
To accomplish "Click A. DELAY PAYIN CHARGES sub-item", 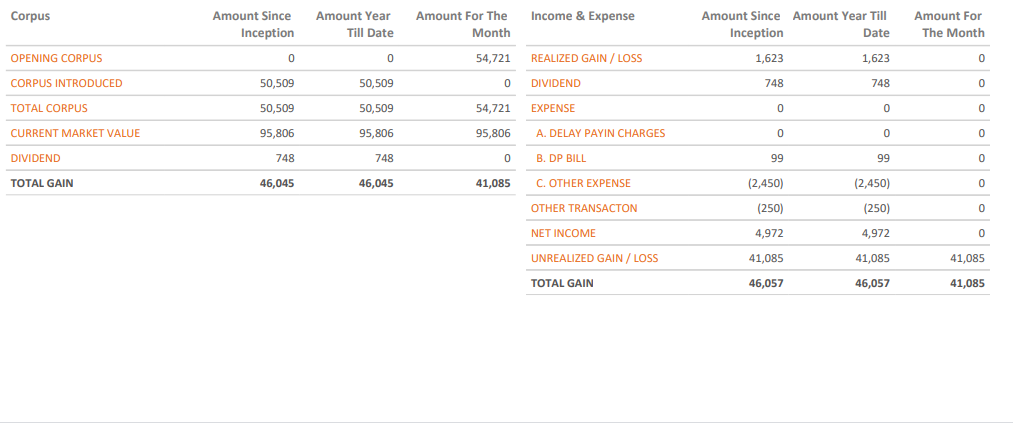I will point(600,133).
